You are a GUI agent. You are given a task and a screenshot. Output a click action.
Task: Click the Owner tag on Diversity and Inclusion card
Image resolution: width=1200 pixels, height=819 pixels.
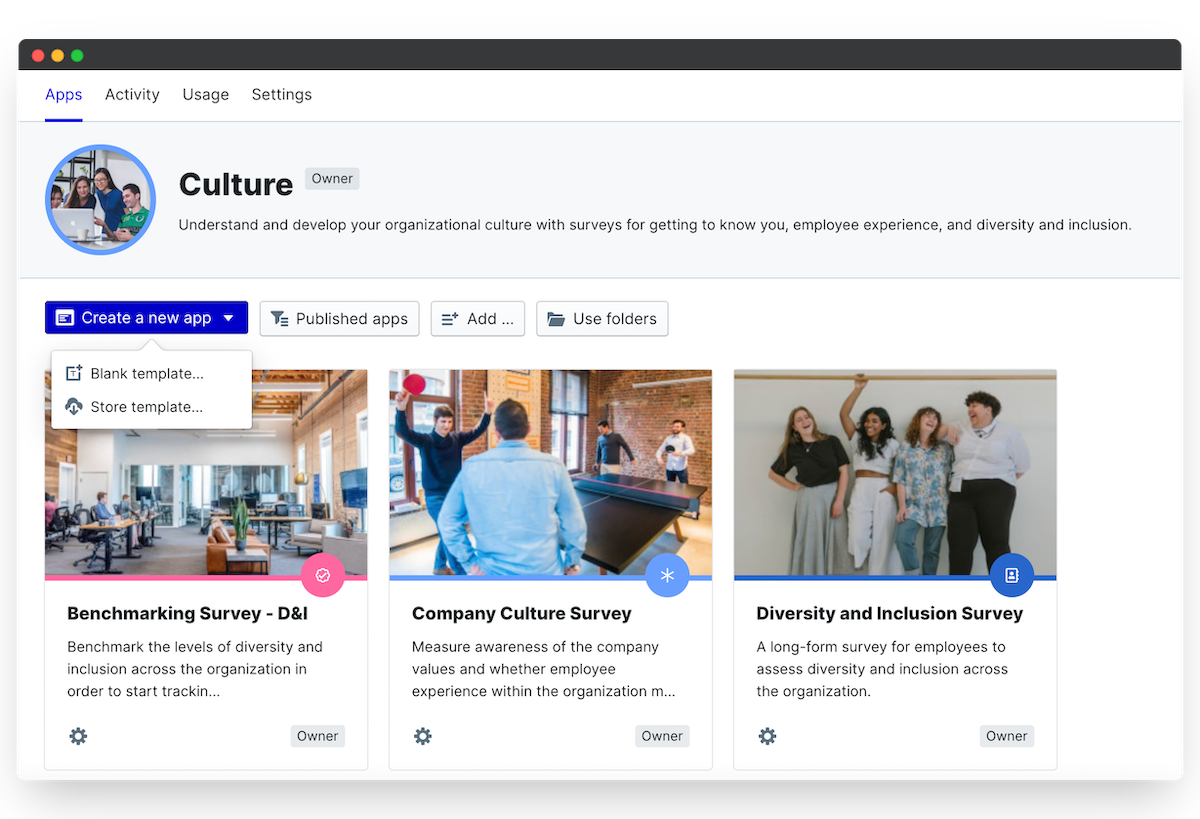click(1007, 736)
